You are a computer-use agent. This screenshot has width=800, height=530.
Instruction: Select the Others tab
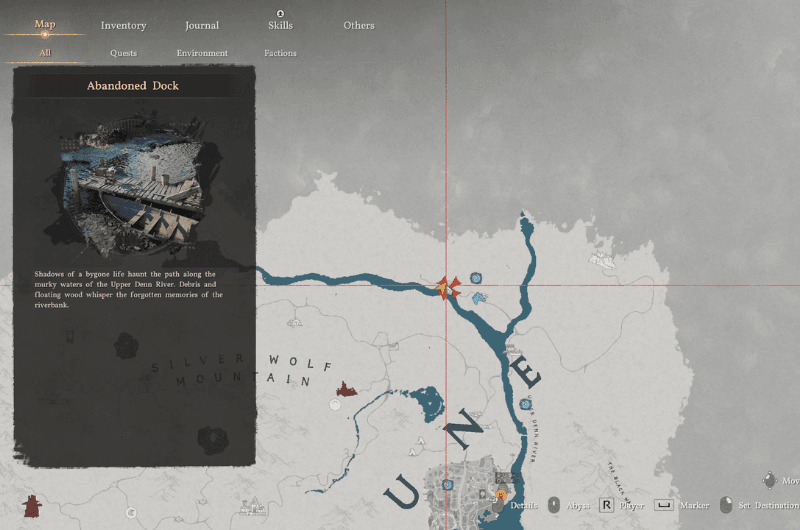click(x=359, y=25)
